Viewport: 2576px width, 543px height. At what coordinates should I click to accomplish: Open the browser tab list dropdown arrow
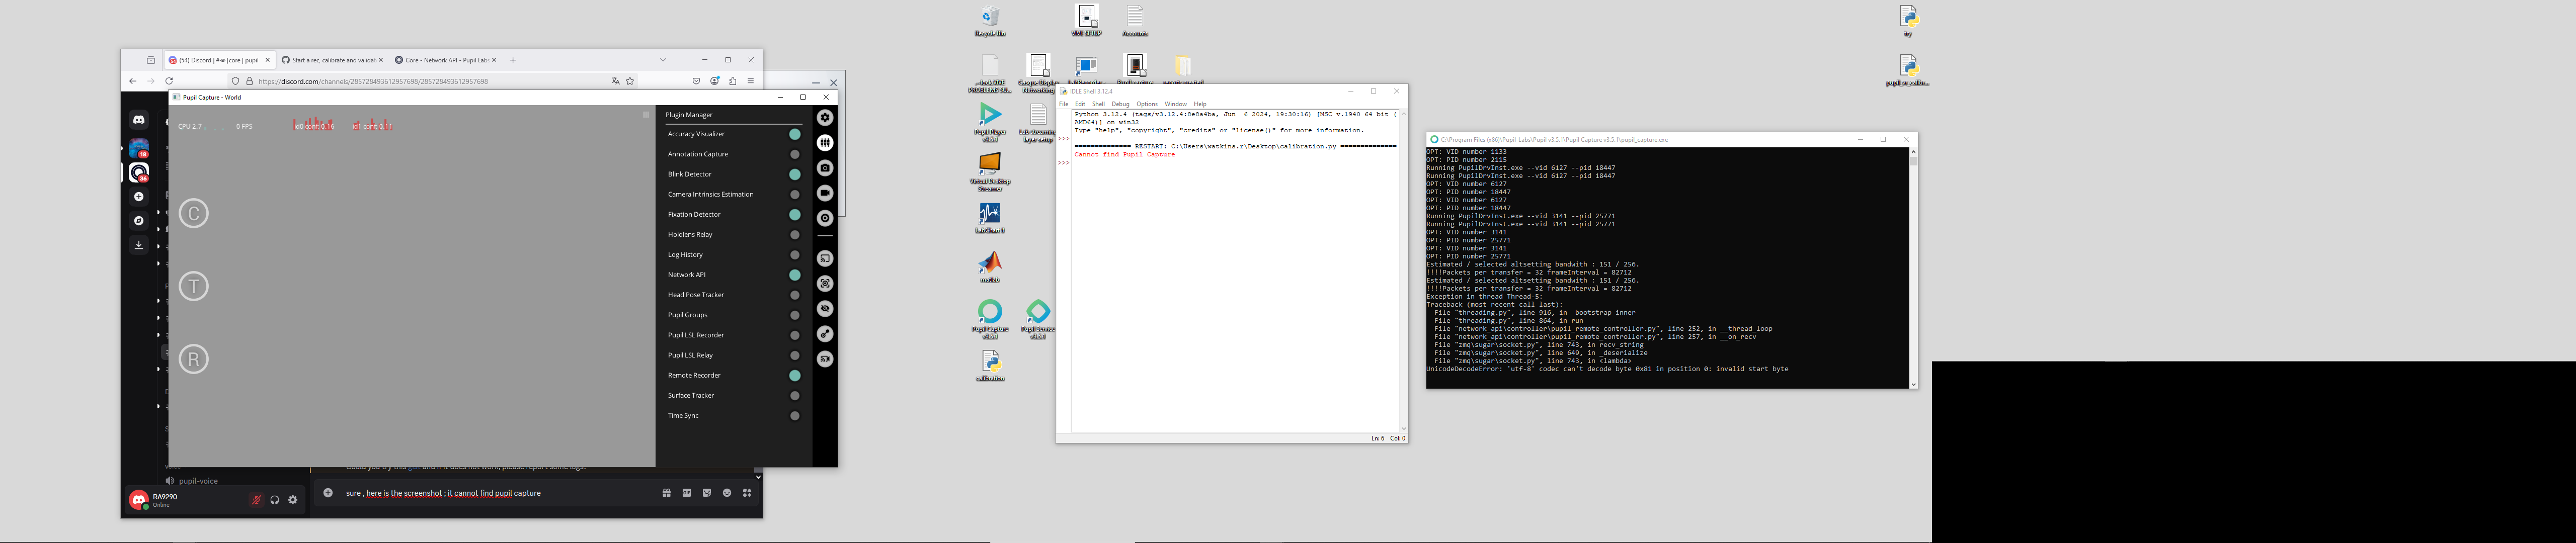pos(662,60)
